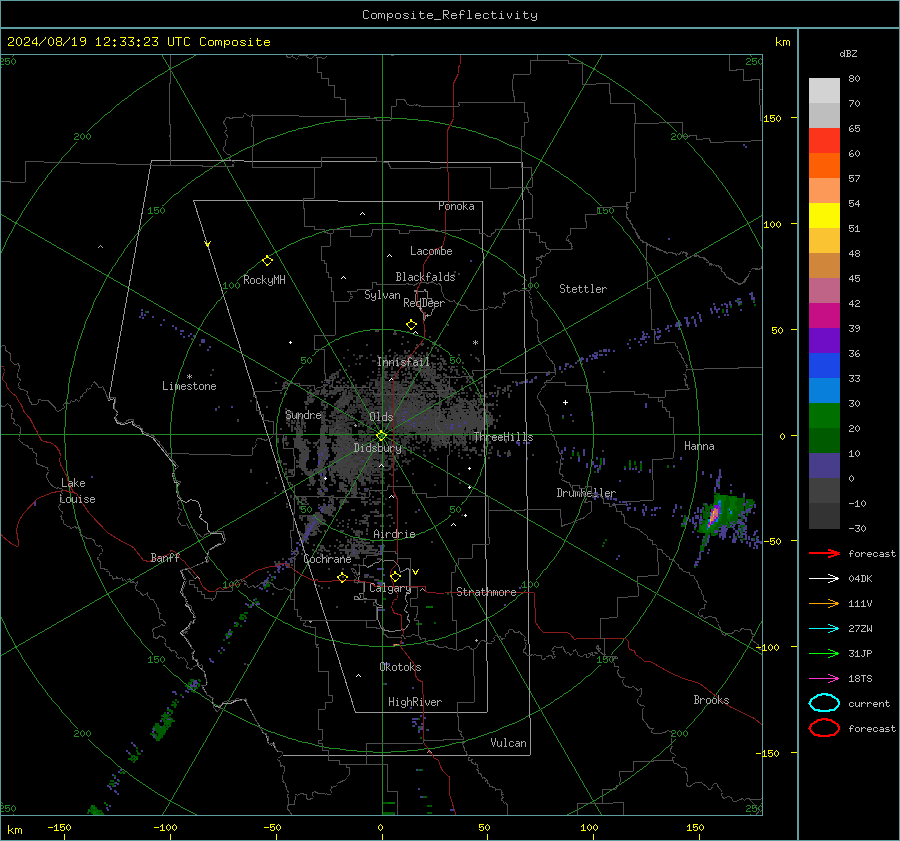Click the slate-blue 0-10 dBZ swatch
Screen dimensions: 900x841
click(x=824, y=466)
